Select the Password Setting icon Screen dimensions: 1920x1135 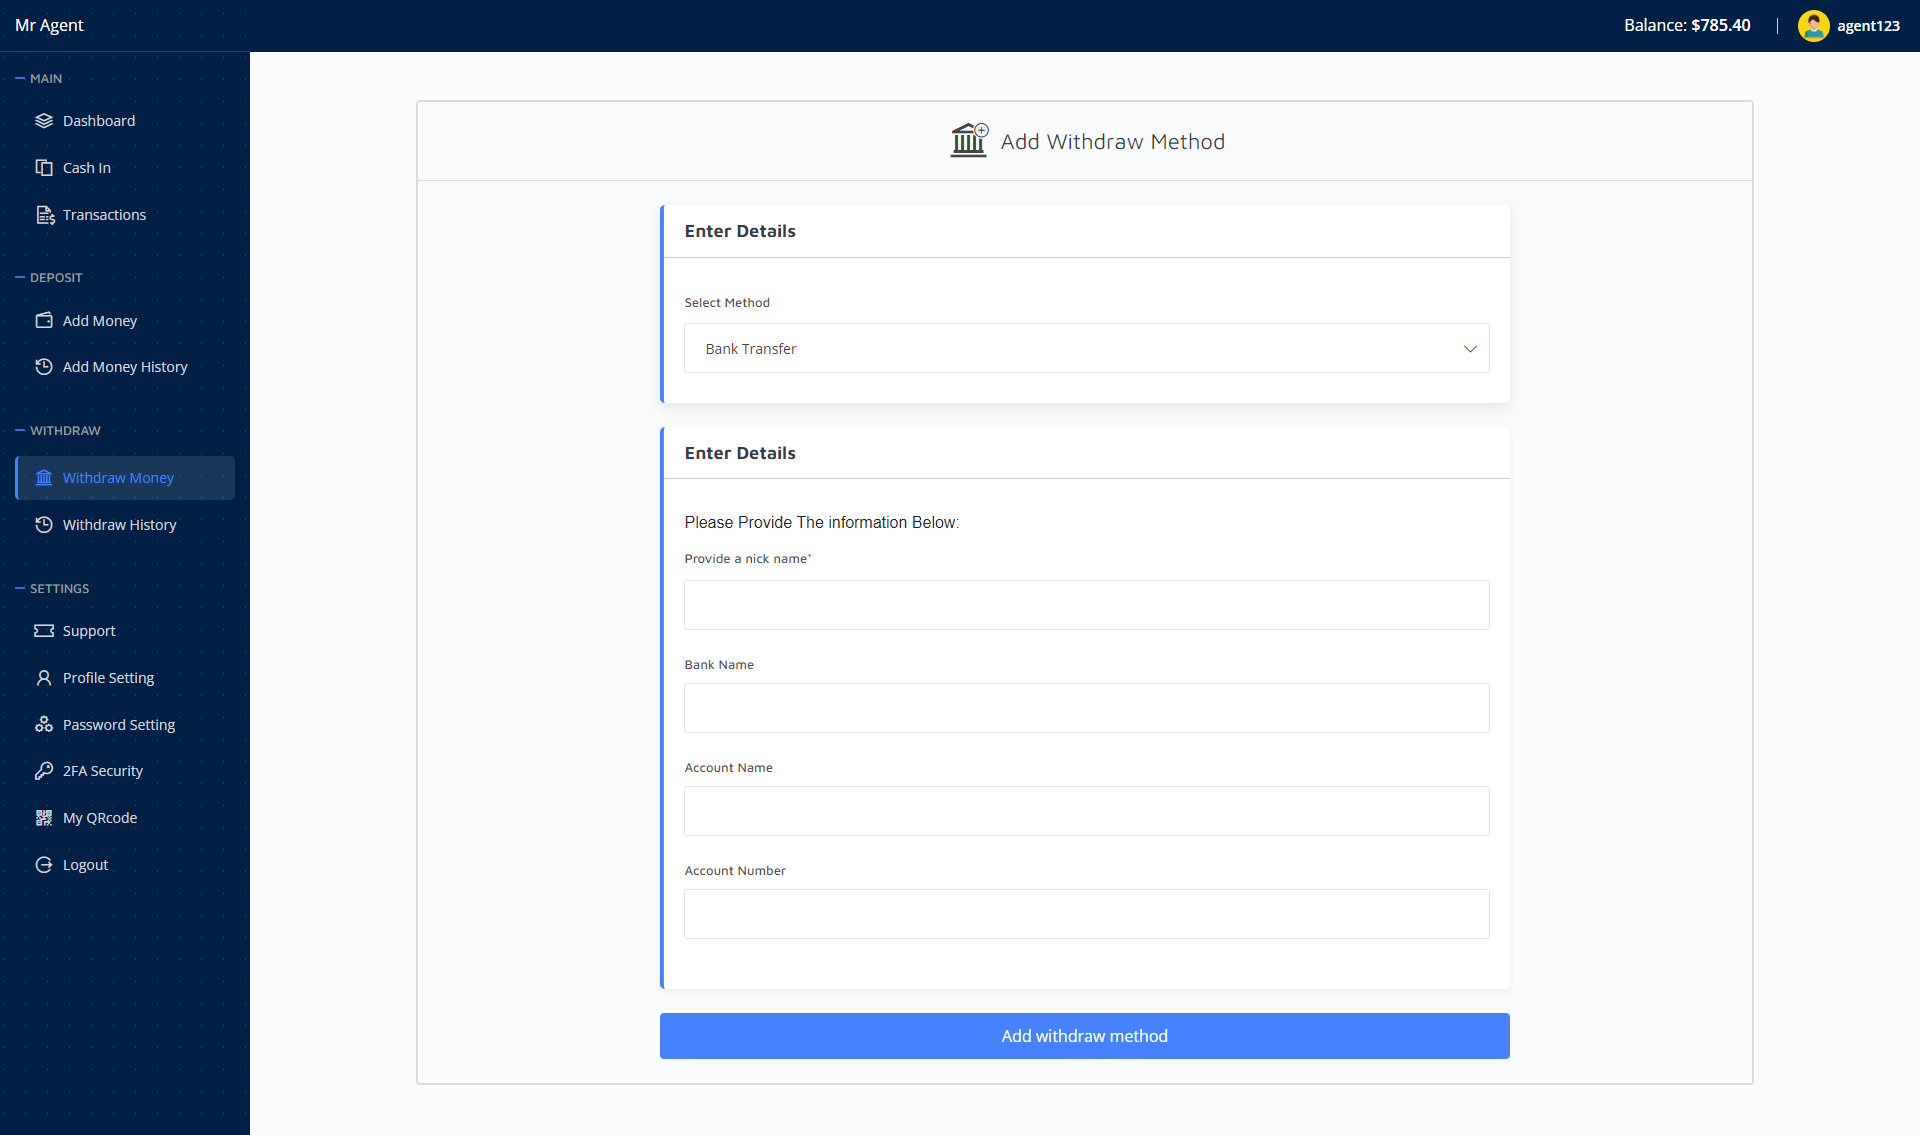(44, 724)
